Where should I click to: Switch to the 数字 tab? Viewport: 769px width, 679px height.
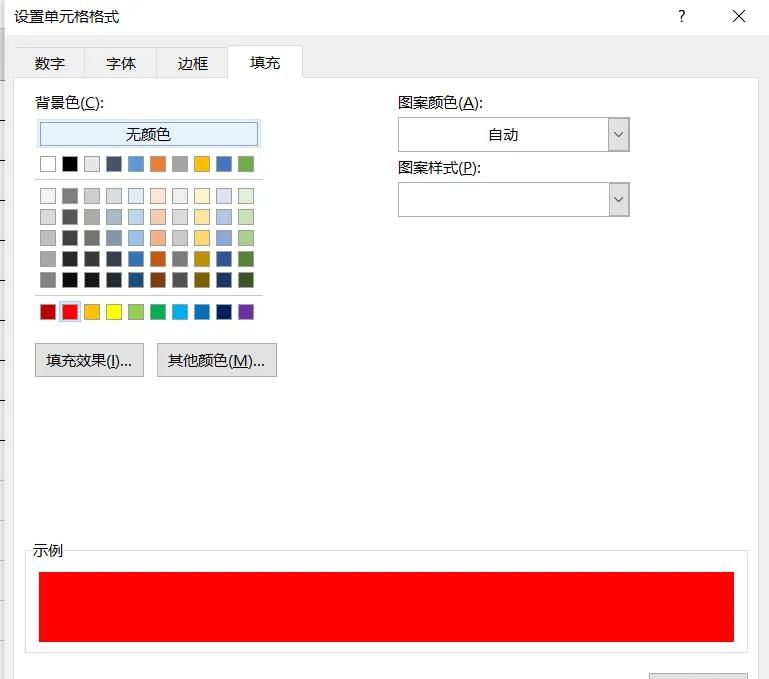50,63
